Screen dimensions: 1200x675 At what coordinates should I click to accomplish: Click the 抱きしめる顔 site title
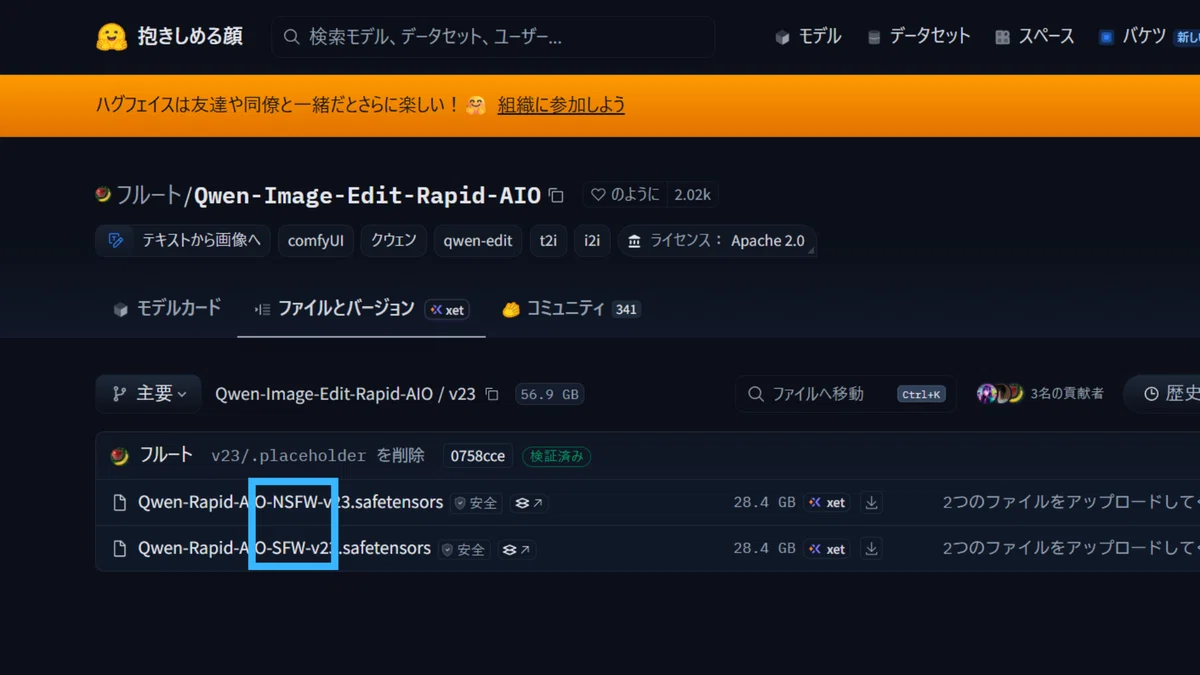(190, 37)
